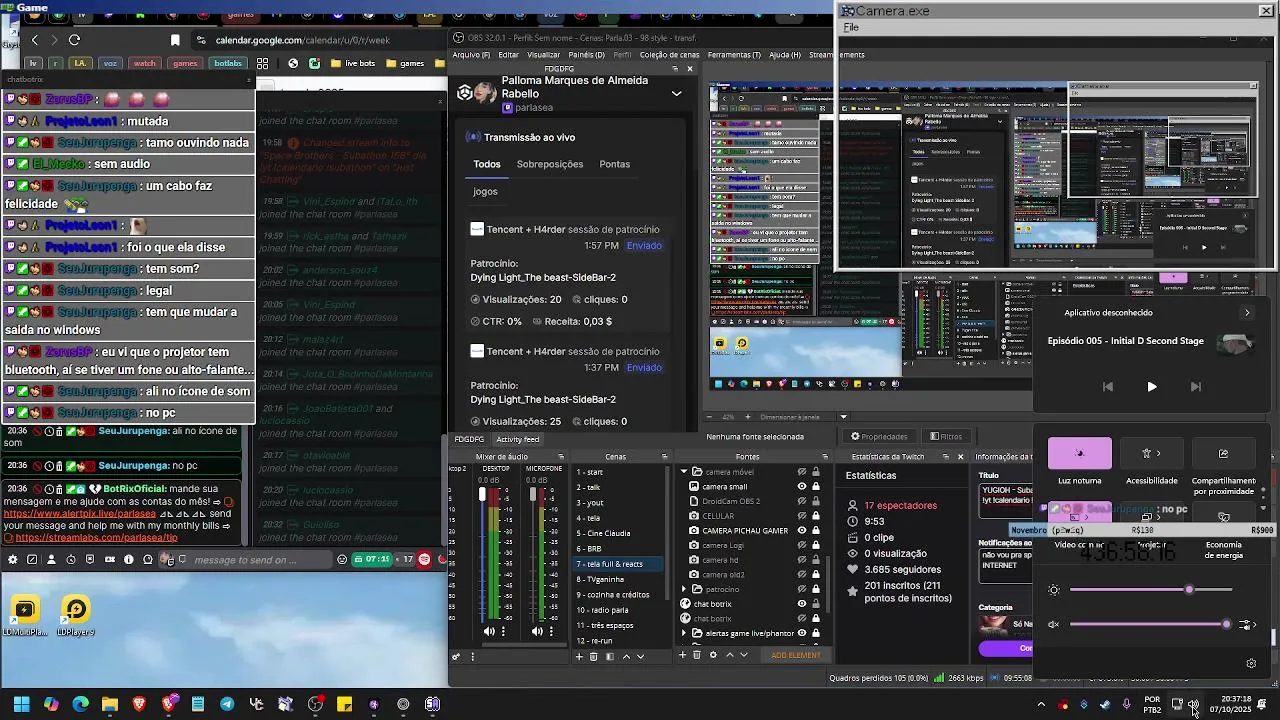Screen dimensions: 1280x720
Task: Open Telegram from the taskbar
Action: [x=227, y=704]
